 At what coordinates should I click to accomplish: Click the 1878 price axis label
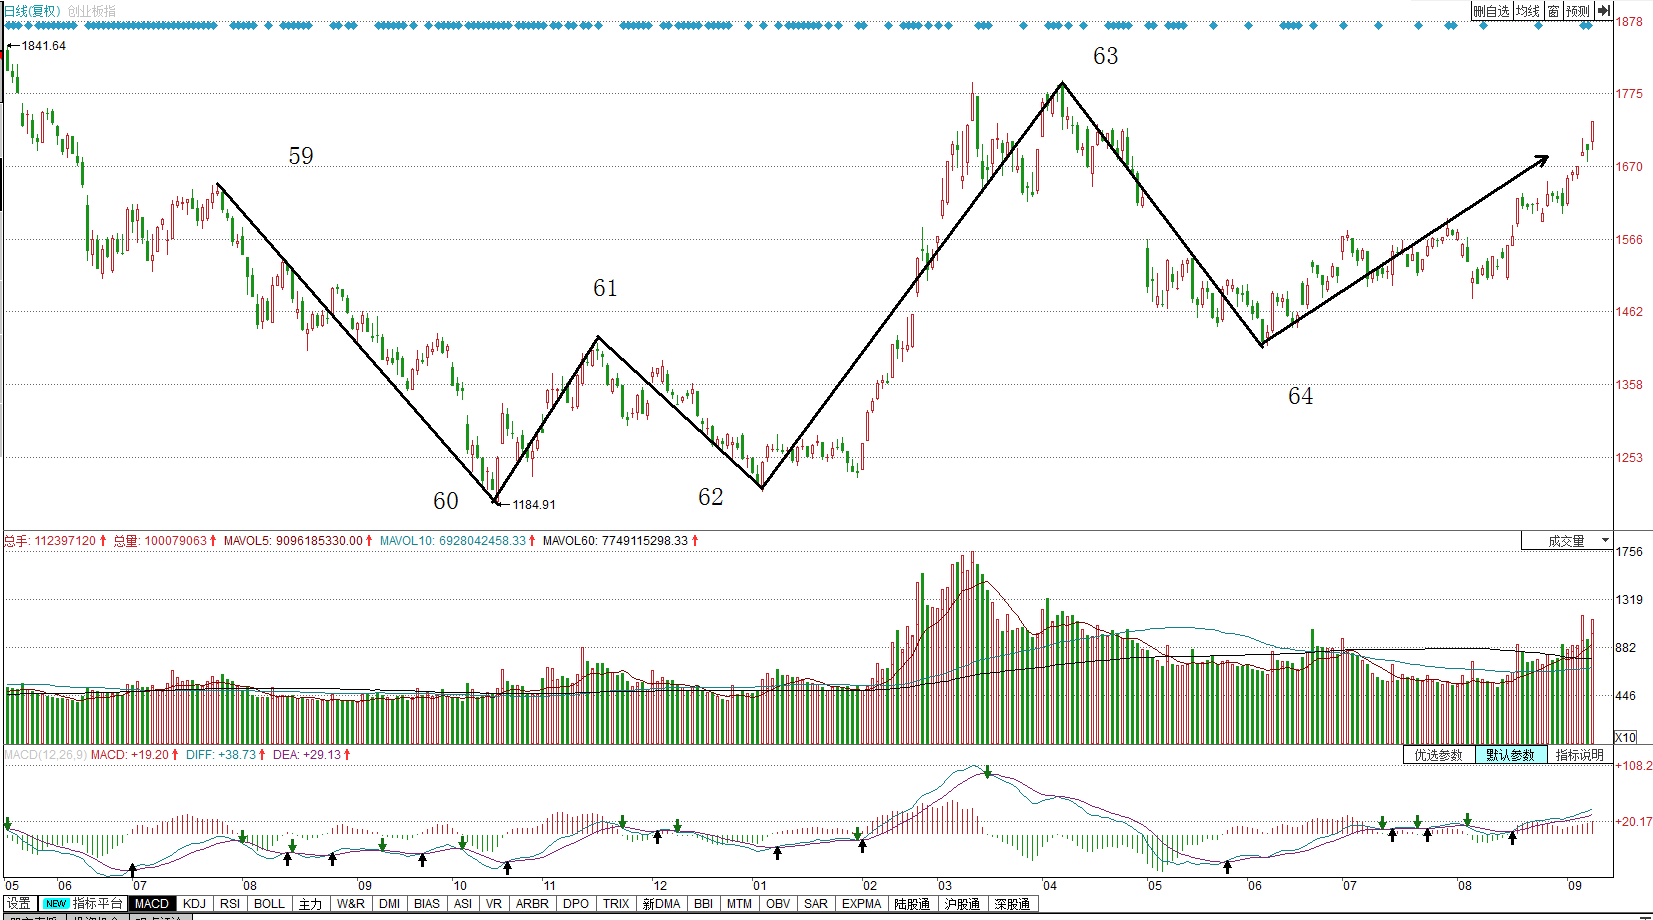[x=1629, y=21]
